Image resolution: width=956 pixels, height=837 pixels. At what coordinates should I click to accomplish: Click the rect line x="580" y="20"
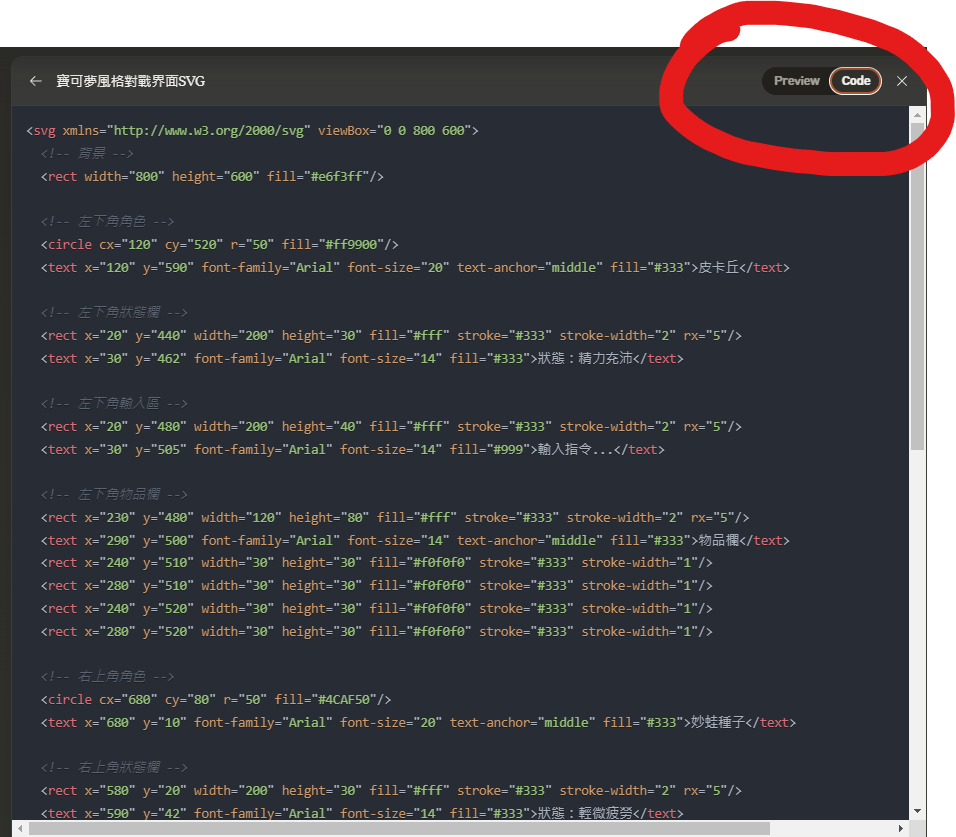[391, 791]
